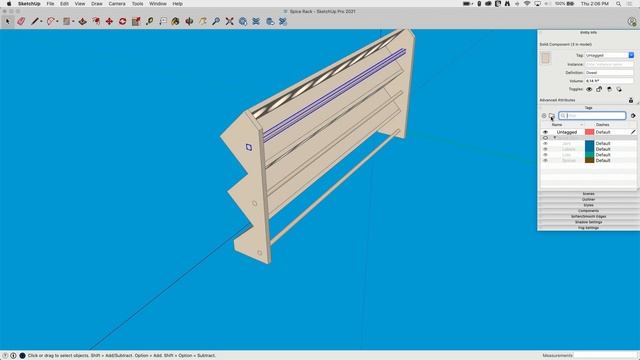Collapse the tag folder disclosure triangle
This screenshot has width=640, height=360.
pos(554,138)
